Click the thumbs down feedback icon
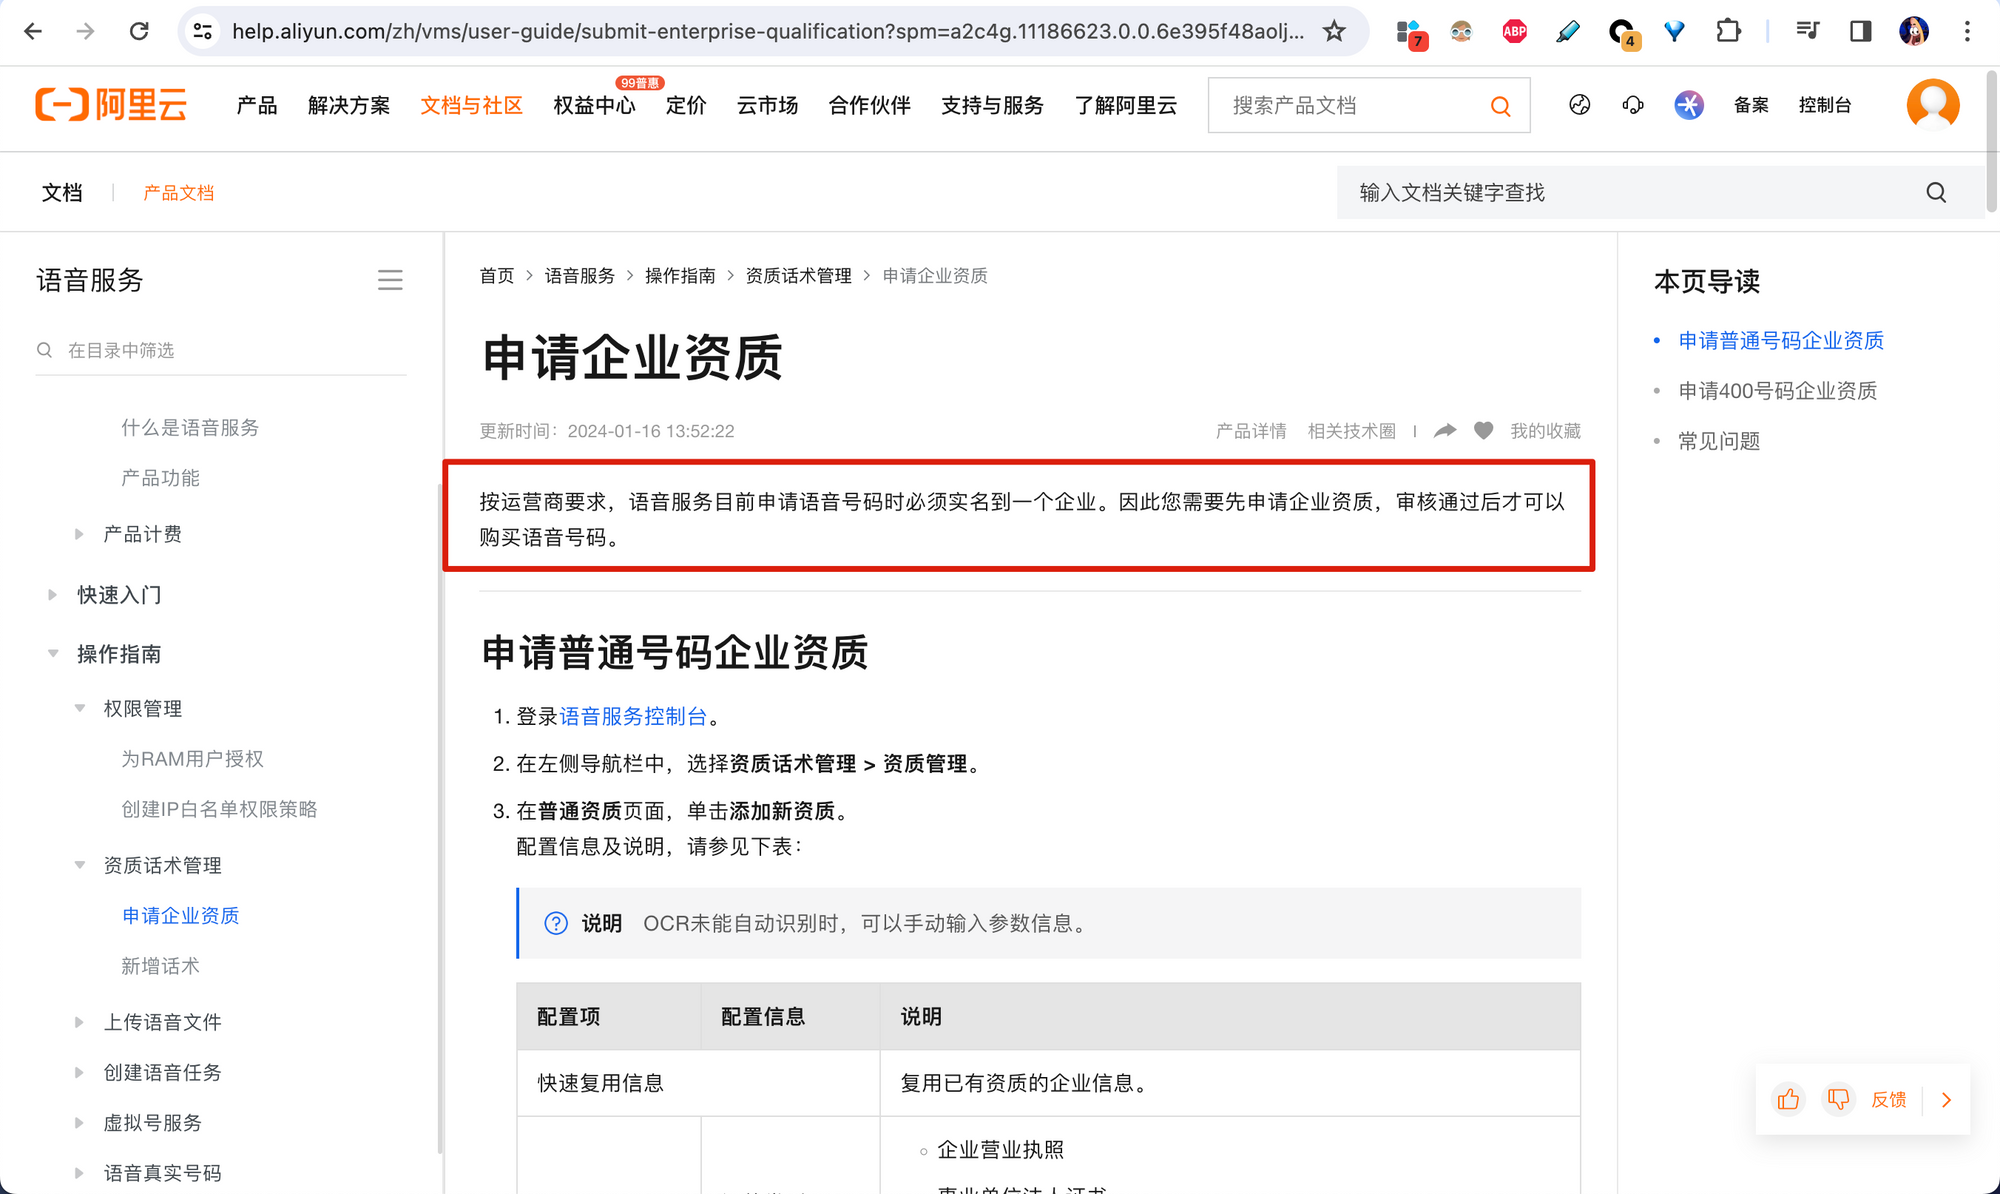 tap(1838, 1100)
